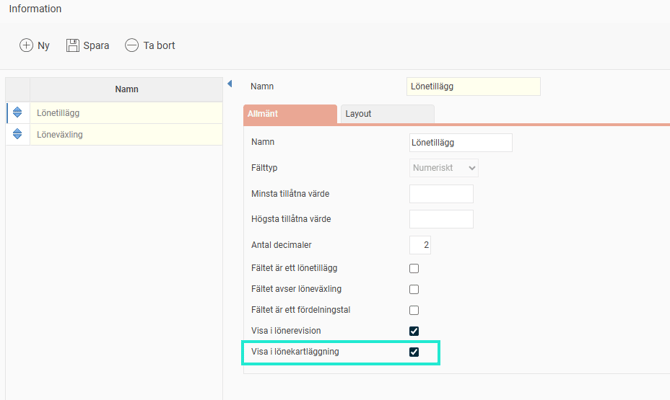Screen dimensions: 670x400
Task: Click the plus icon for Ny
Action: click(x=26, y=45)
